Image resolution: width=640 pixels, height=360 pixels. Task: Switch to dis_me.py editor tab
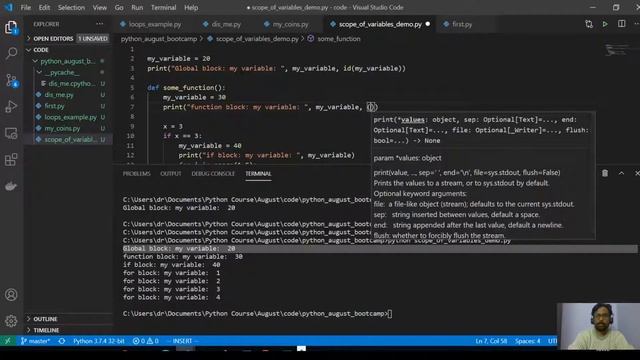(x=226, y=24)
